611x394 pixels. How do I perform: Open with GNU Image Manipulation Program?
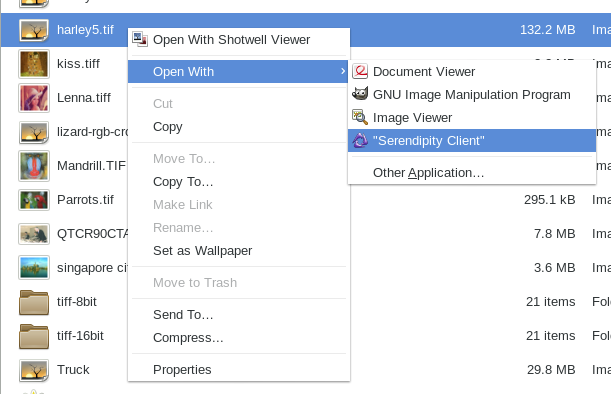coord(472,94)
